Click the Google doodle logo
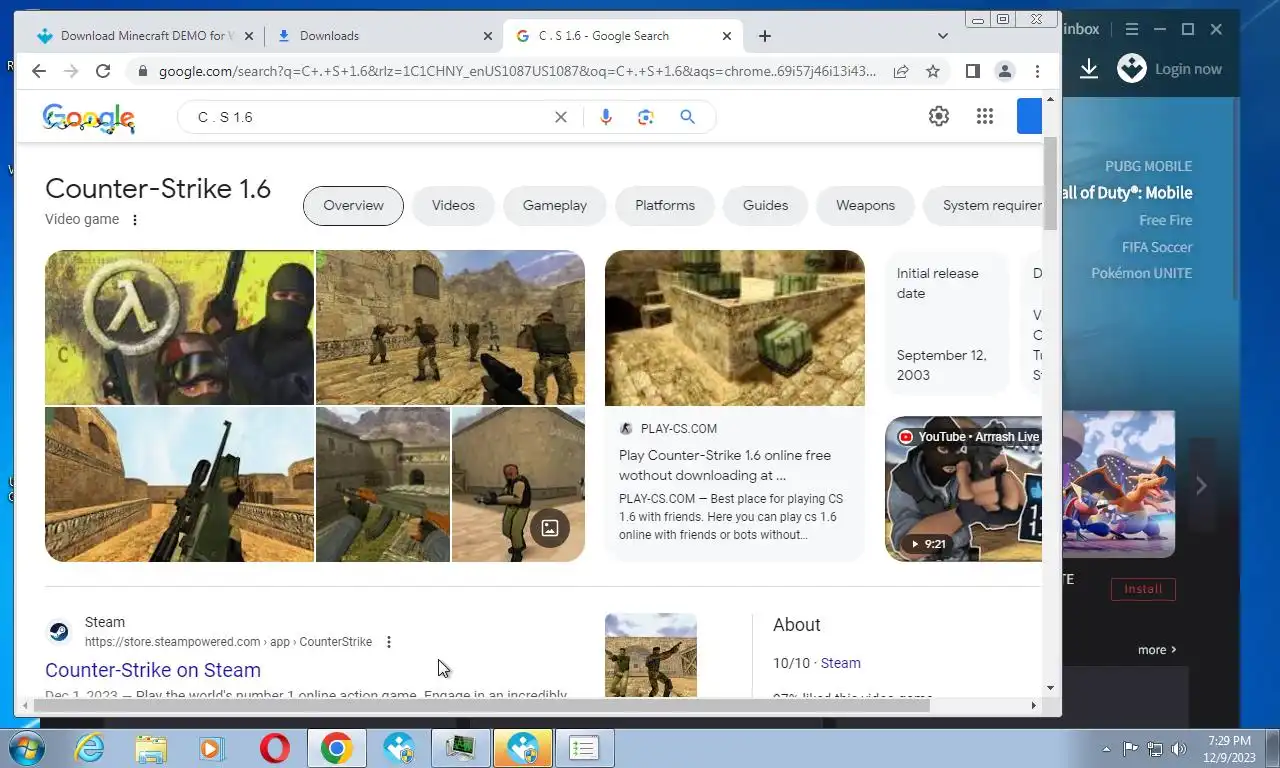 point(89,118)
